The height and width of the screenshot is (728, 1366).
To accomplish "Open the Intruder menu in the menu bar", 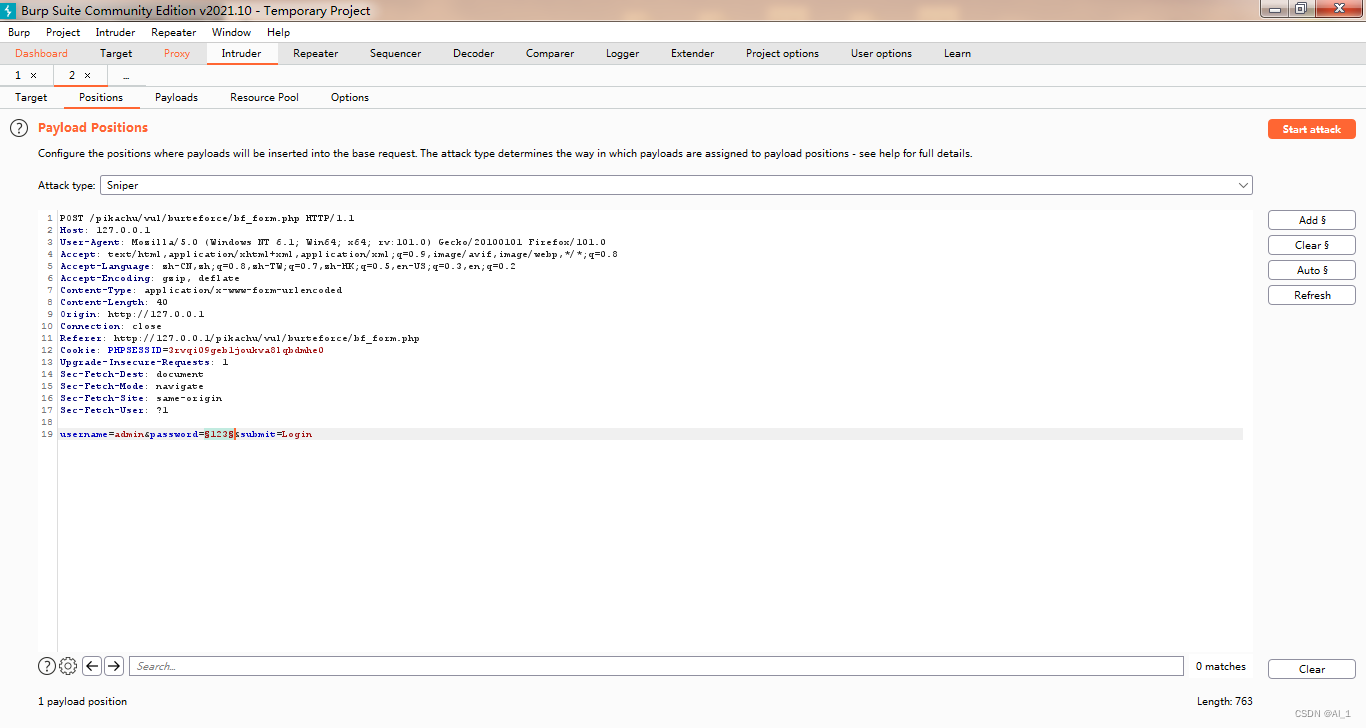I will (115, 32).
